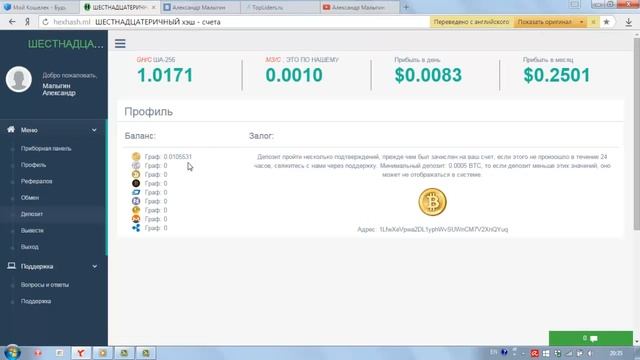Click the user avatar picture in the sidebar

[x=19, y=79]
